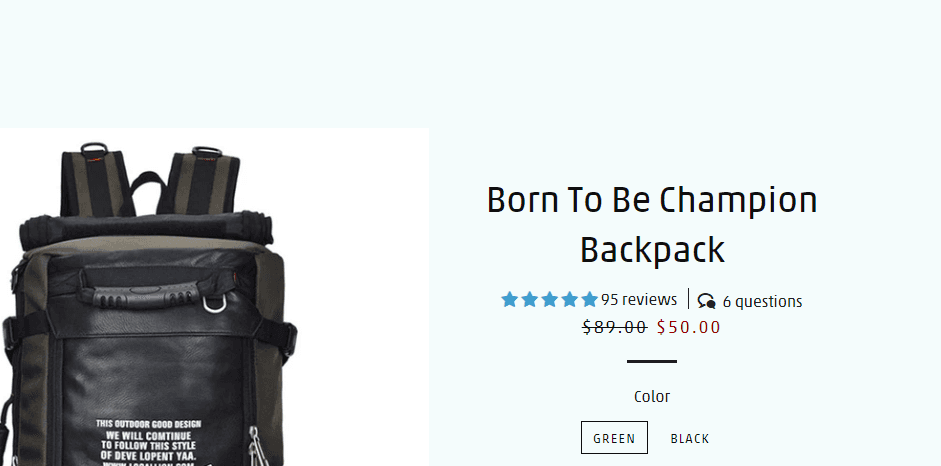Click the fourth blue rating star
The height and width of the screenshot is (466, 941).
(x=570, y=299)
